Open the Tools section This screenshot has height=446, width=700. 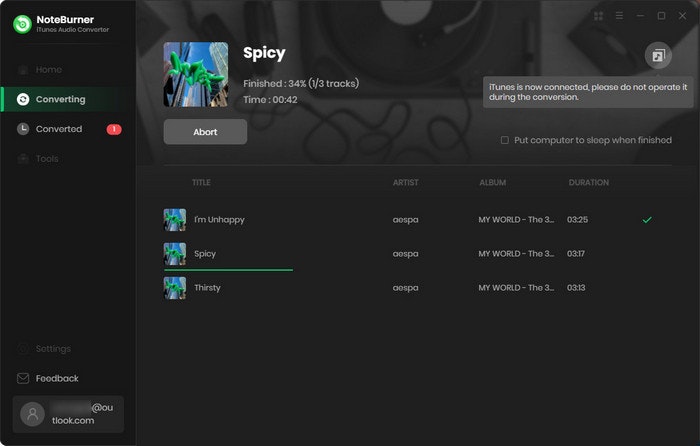click(68, 159)
